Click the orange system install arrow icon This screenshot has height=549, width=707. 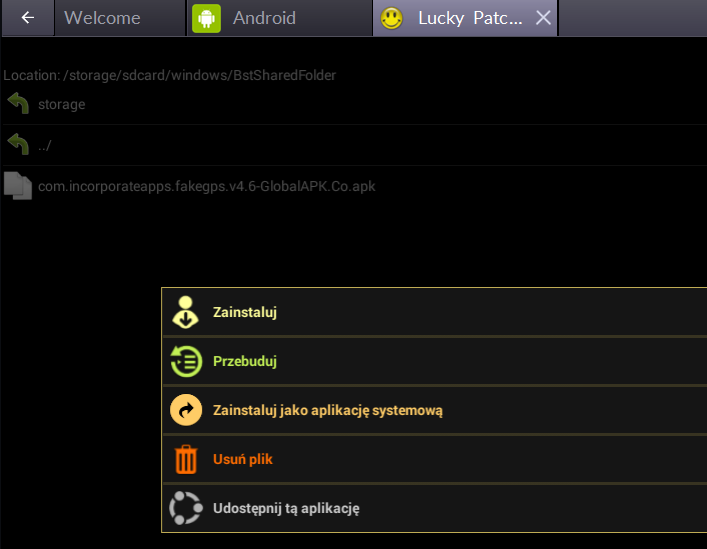coord(186,410)
